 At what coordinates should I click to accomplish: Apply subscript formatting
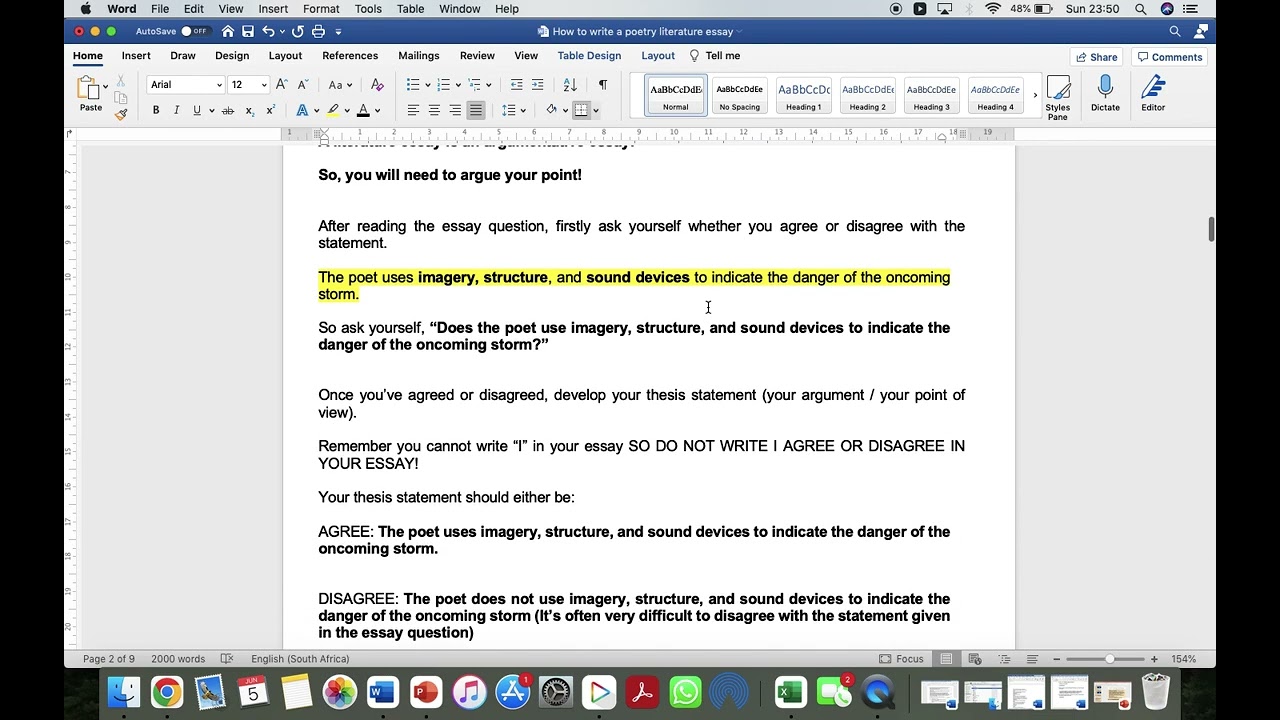249,110
